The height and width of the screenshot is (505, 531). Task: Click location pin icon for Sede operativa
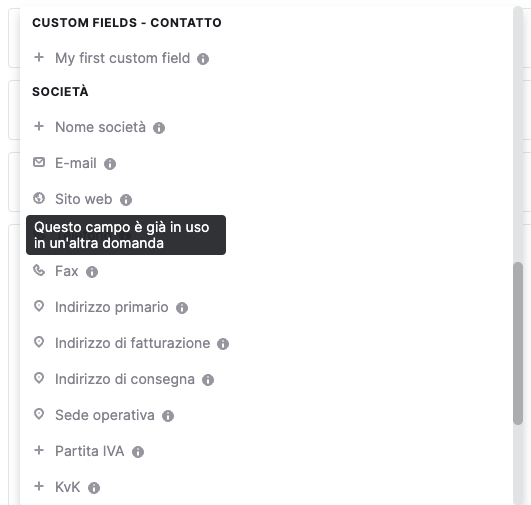[x=39, y=414]
